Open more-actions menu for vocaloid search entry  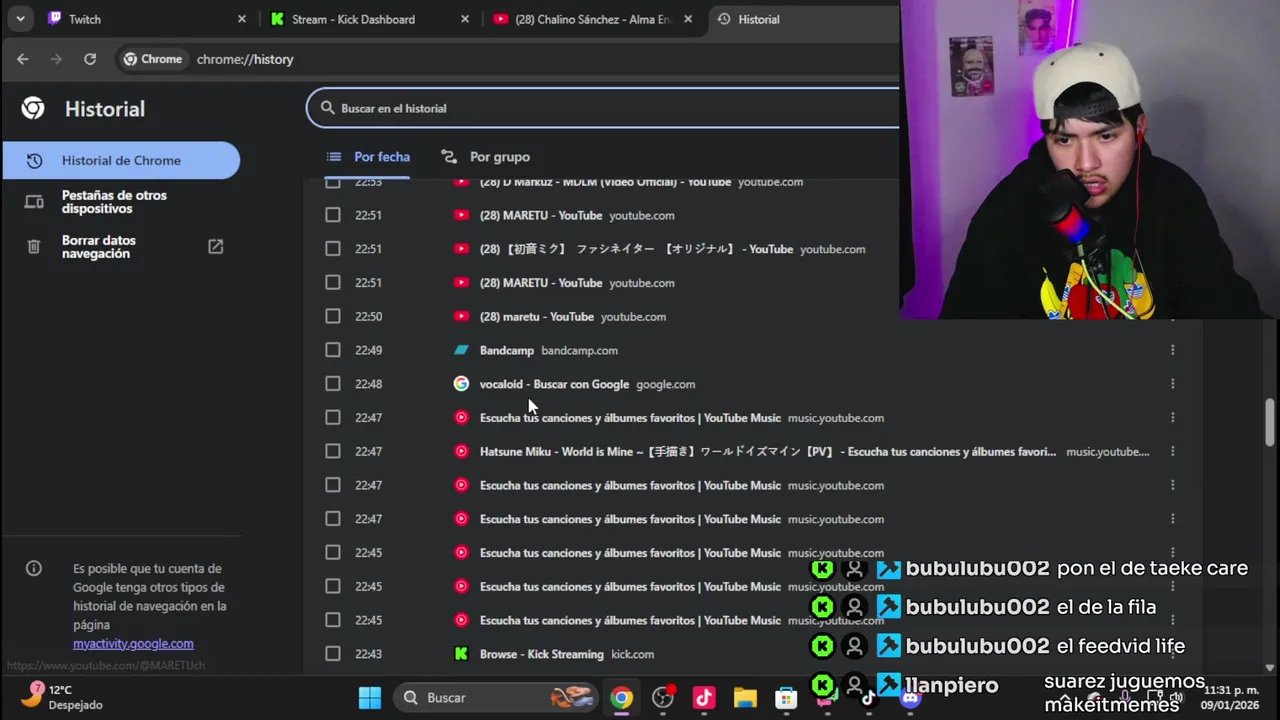click(1172, 384)
